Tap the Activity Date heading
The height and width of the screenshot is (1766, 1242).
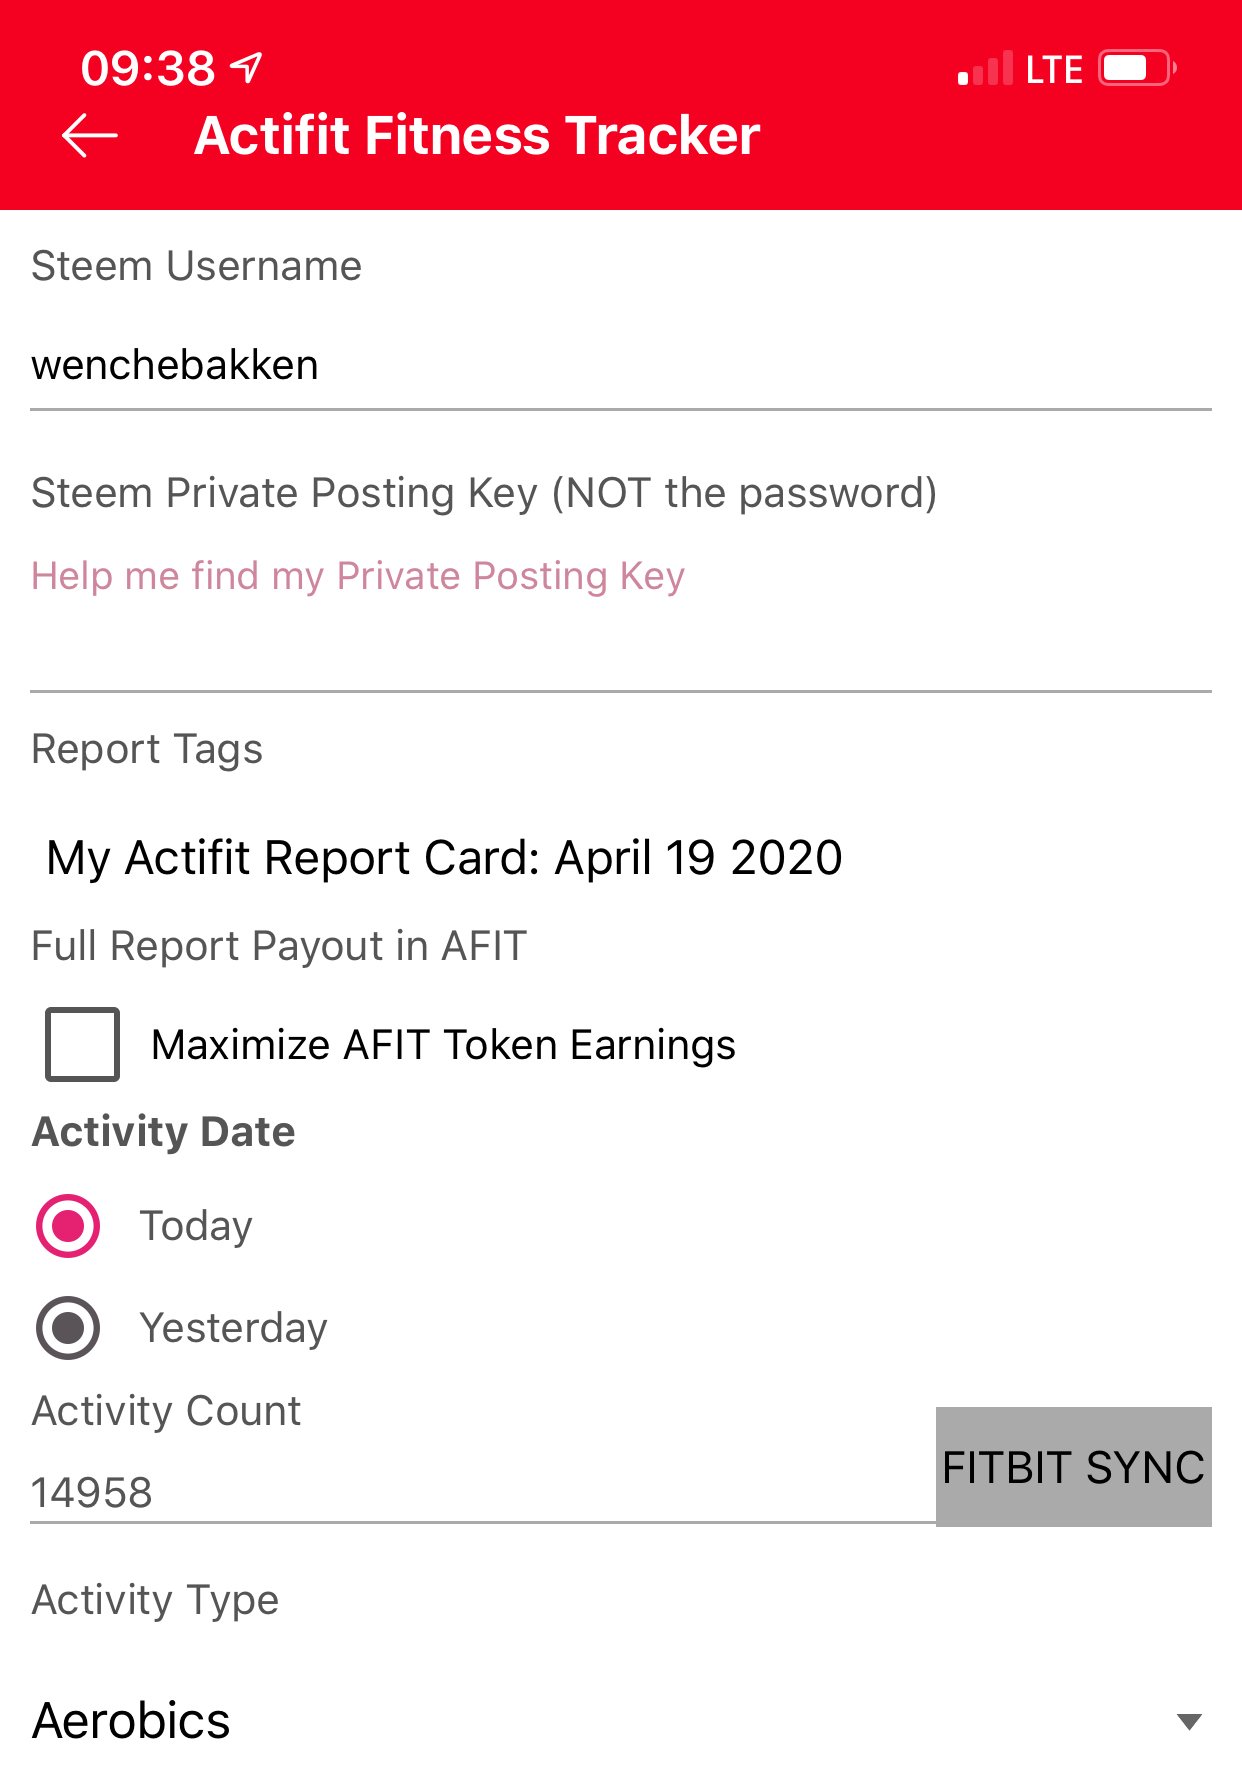pyautogui.click(x=164, y=1131)
